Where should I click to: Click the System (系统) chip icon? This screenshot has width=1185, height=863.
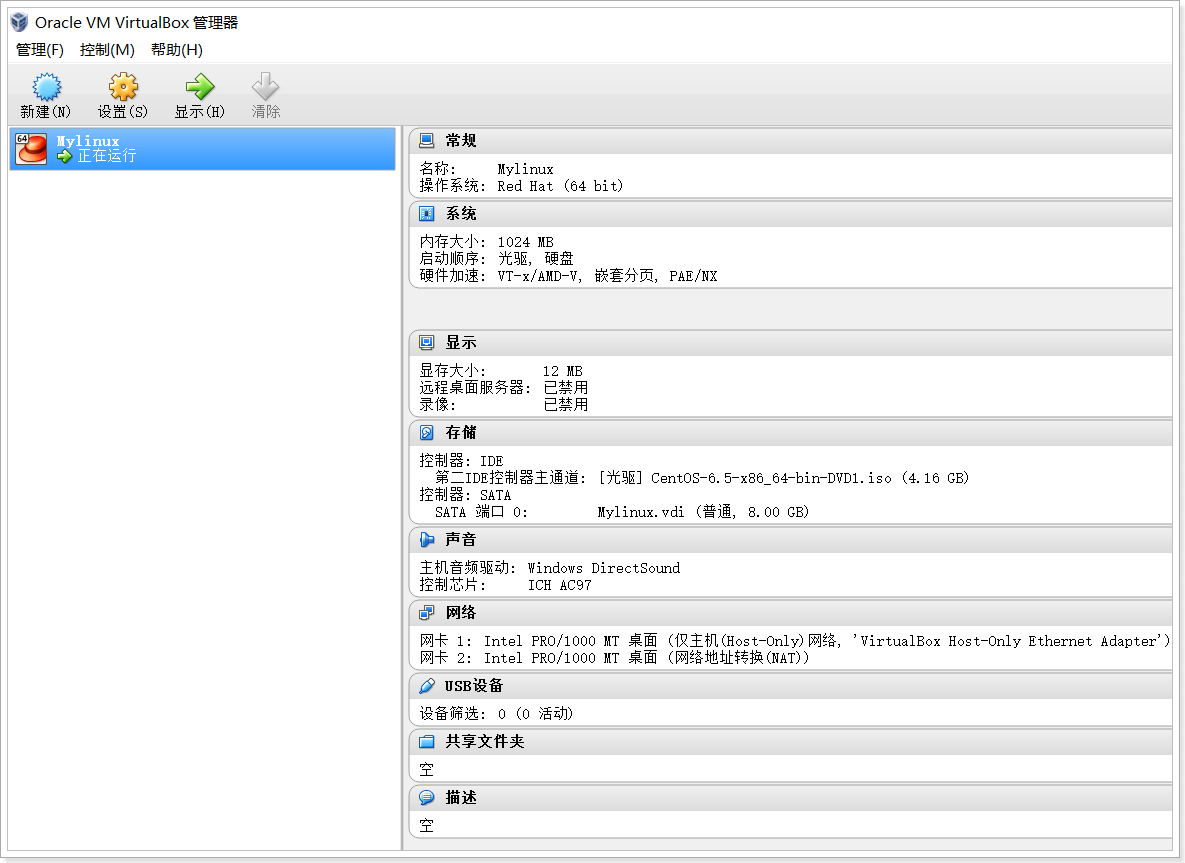[x=427, y=214]
